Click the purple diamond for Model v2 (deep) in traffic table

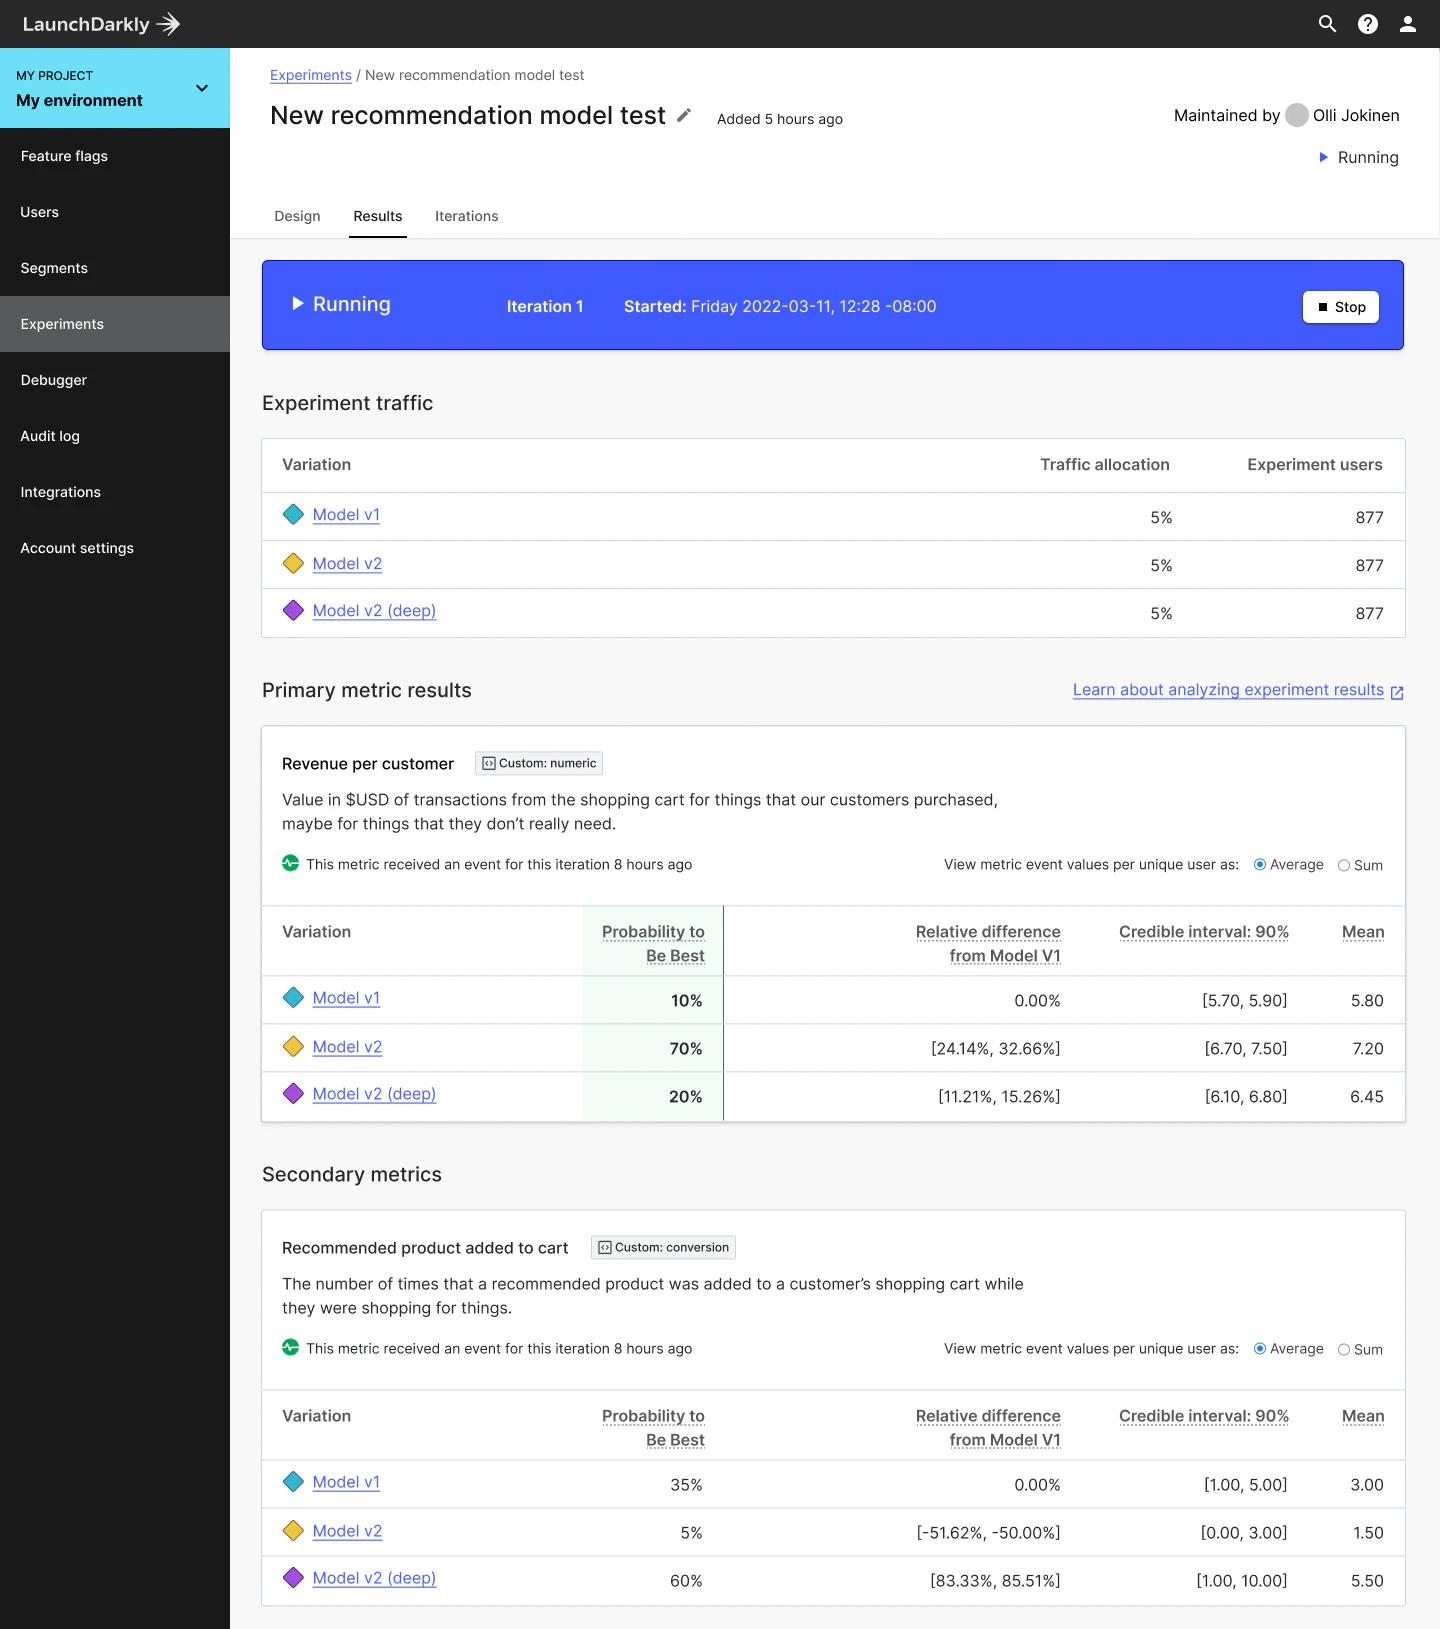pyautogui.click(x=293, y=611)
